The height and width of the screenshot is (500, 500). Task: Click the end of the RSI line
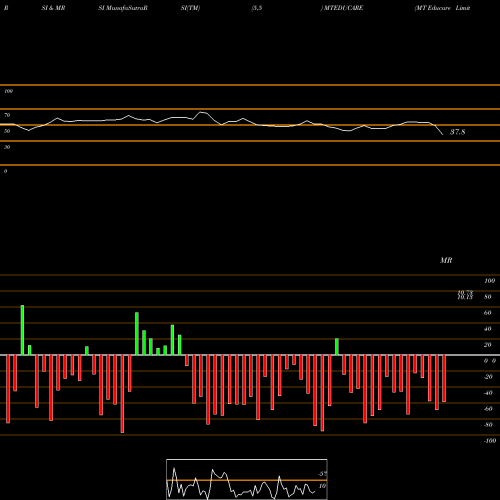[443, 134]
